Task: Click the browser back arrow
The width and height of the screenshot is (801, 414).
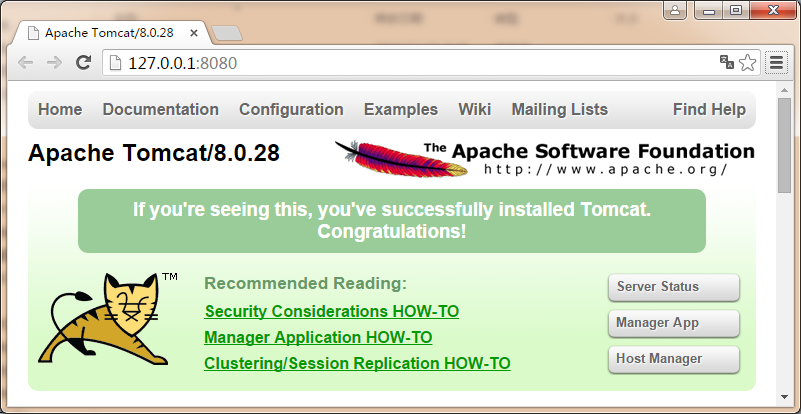Action: (x=25, y=63)
